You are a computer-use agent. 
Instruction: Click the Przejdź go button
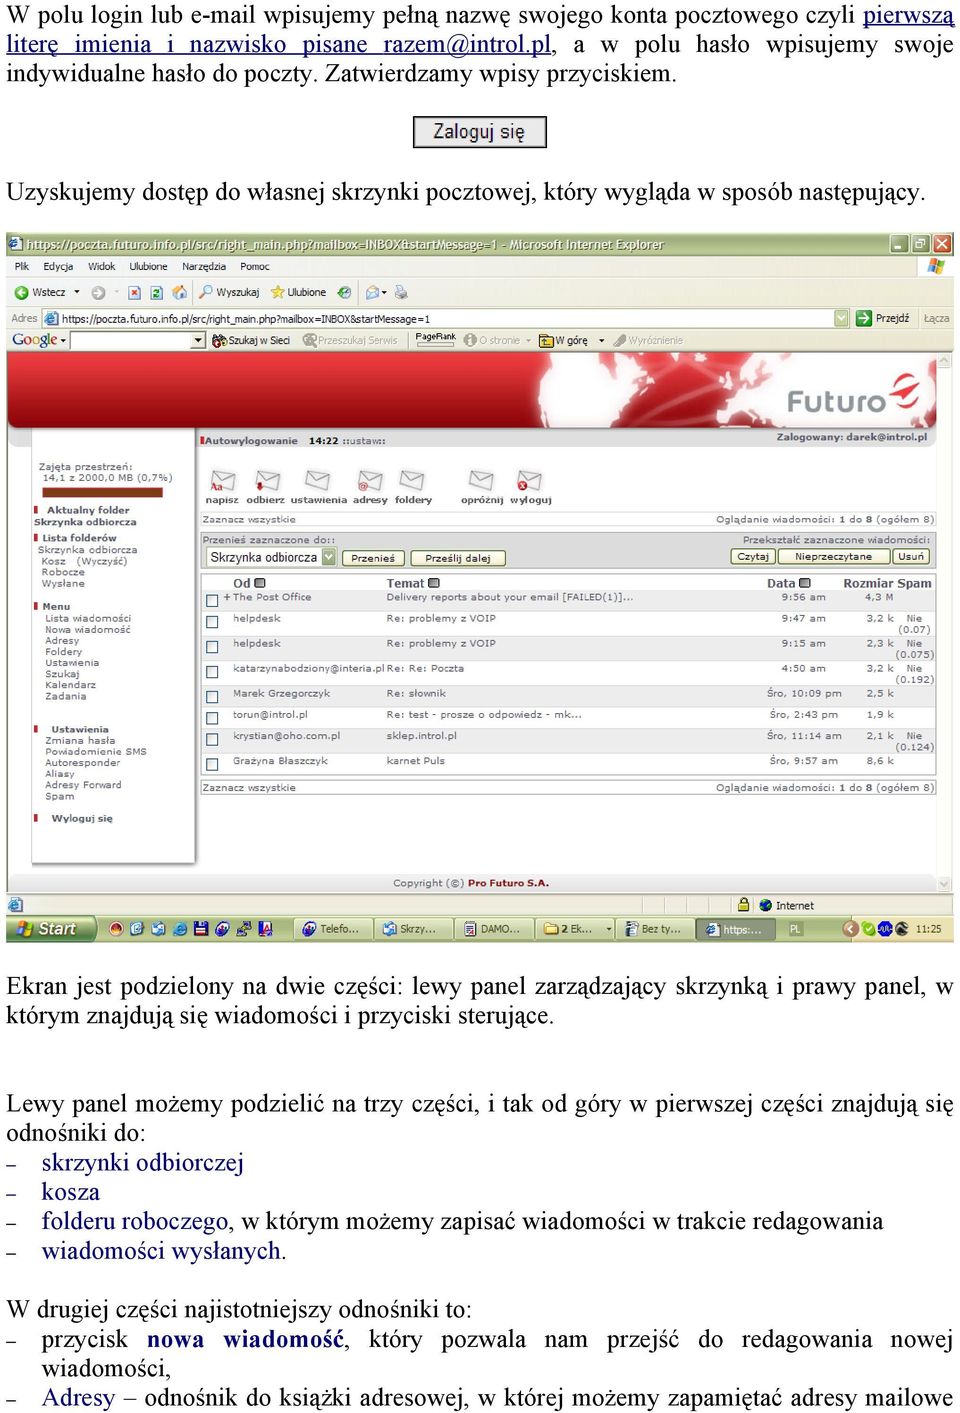883,318
